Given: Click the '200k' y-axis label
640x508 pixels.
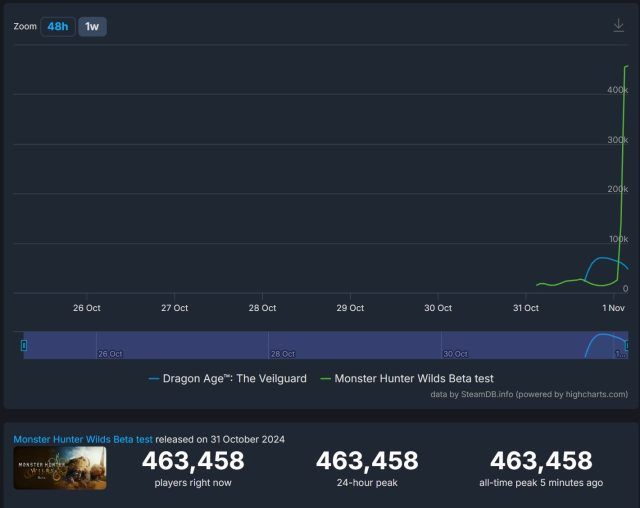Looking at the screenshot, I should pyautogui.click(x=618, y=189).
